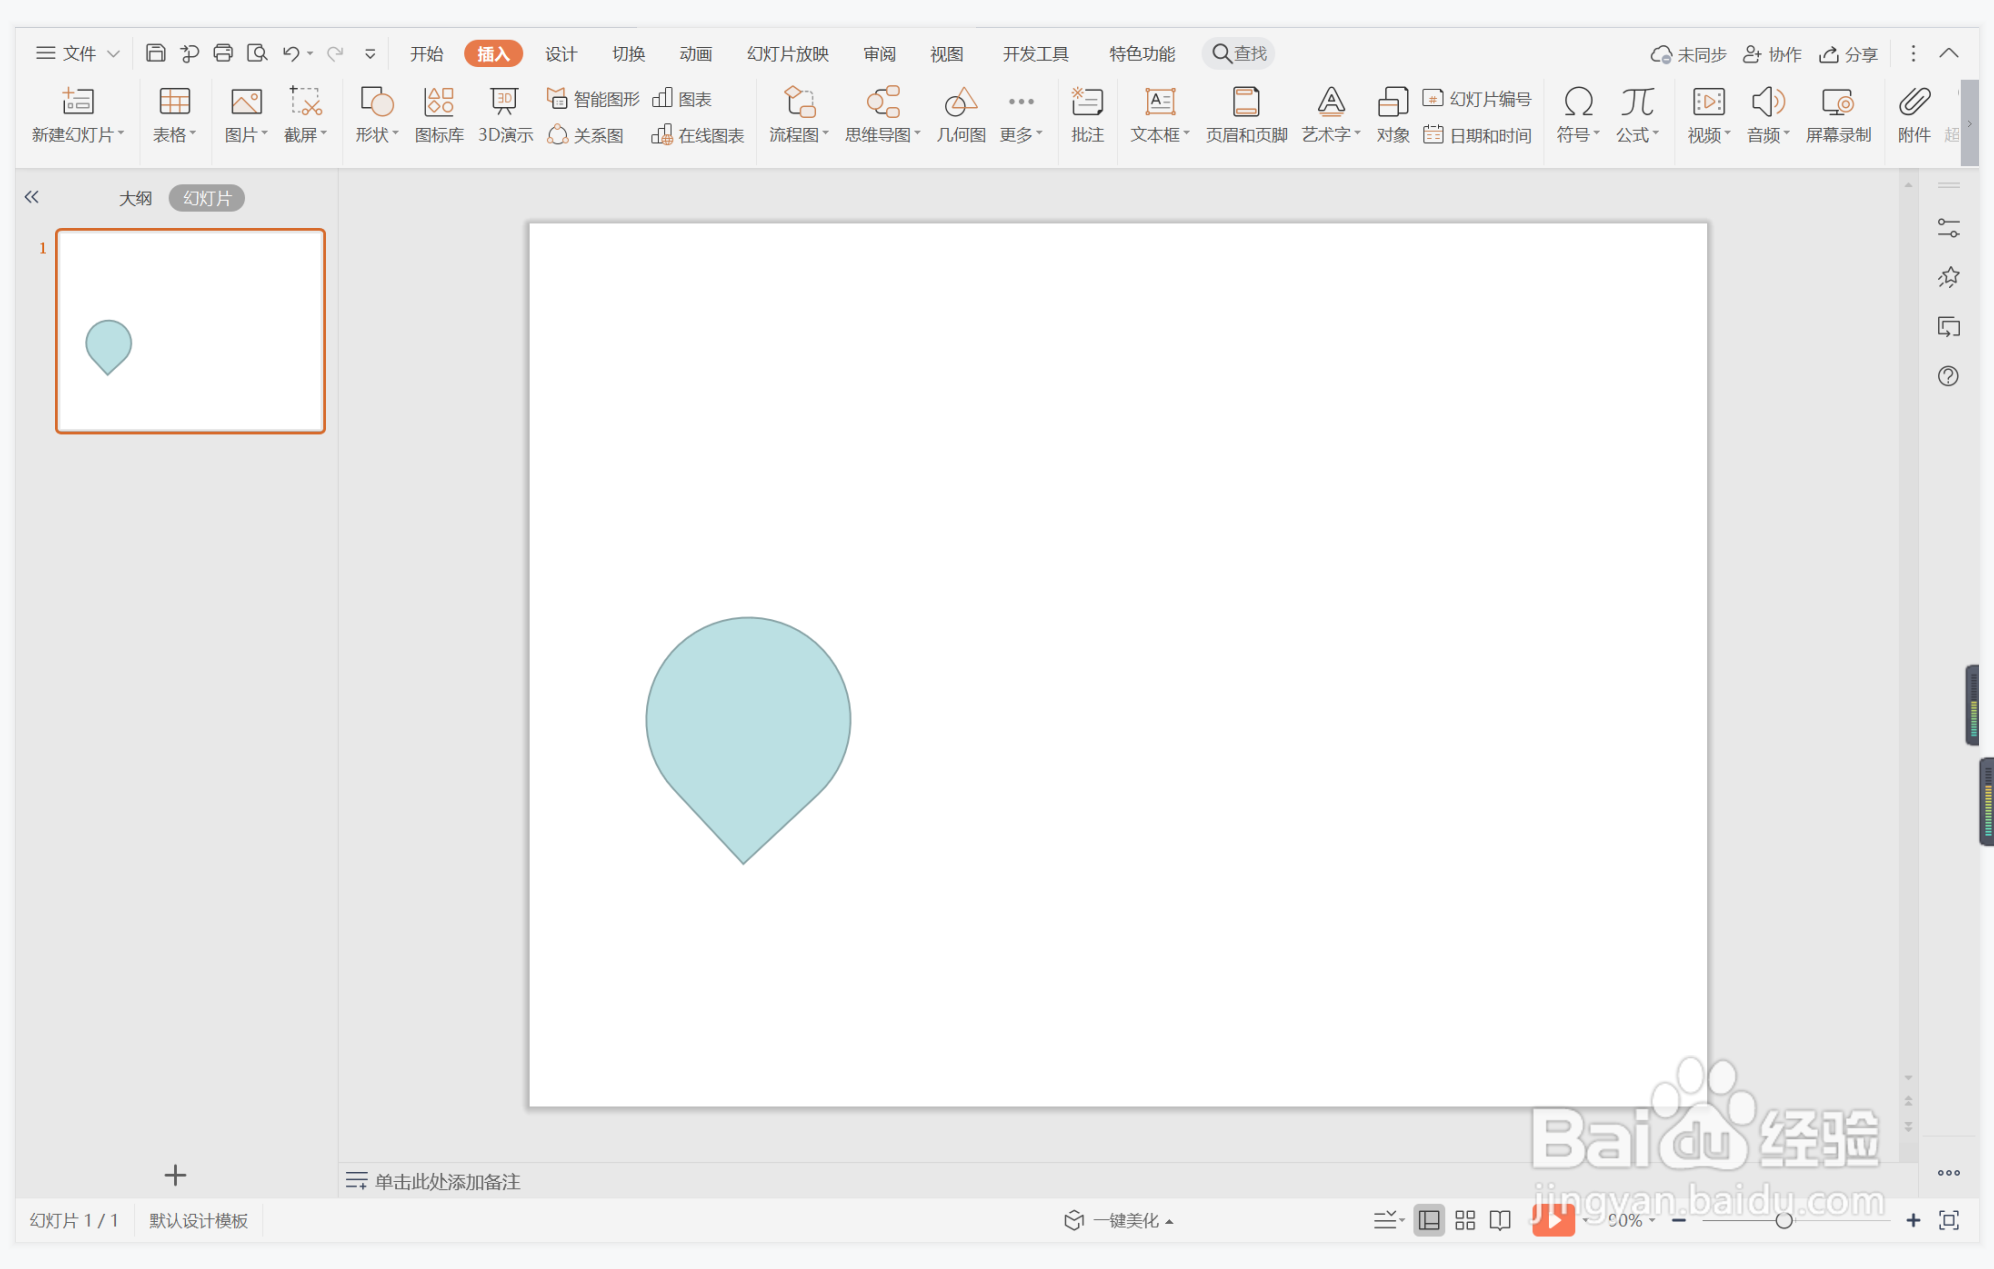Open the 图标库 icon library
The height and width of the screenshot is (1269, 1994).
439,114
